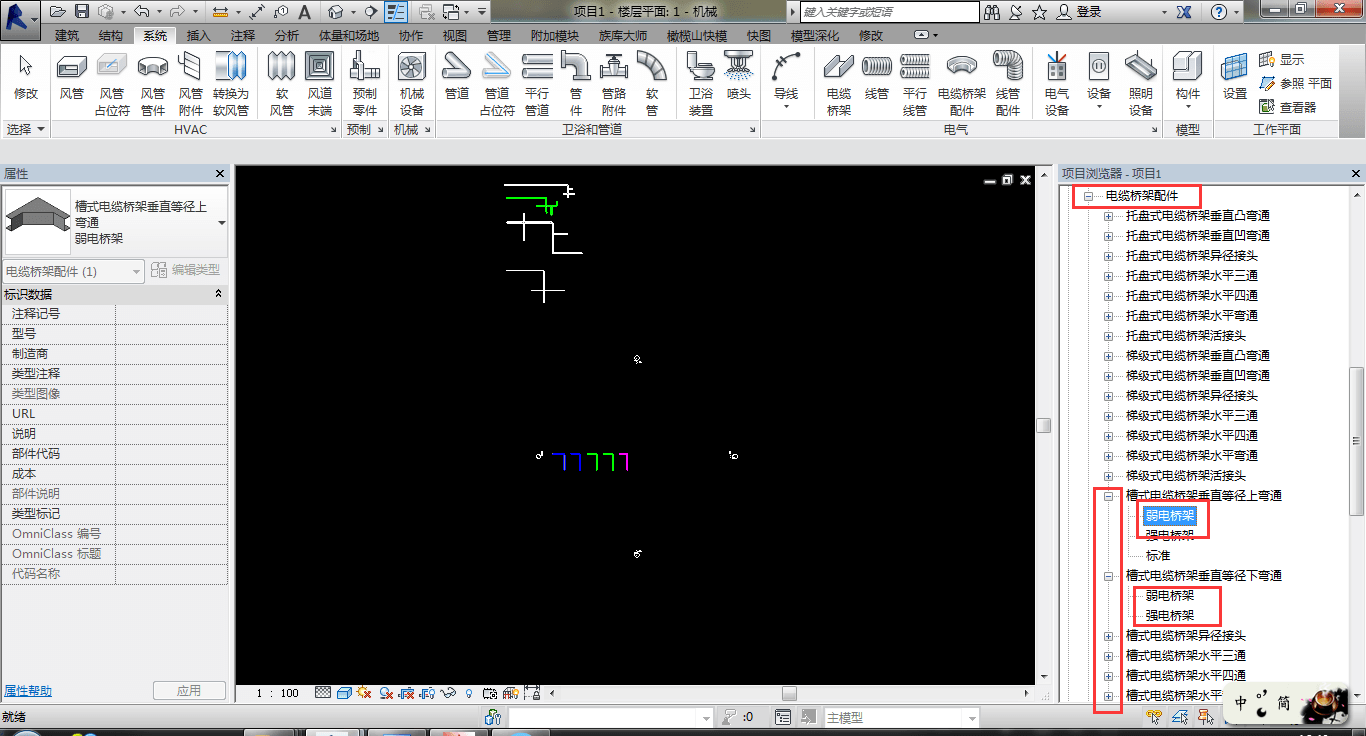1366x736 pixels.
Task: Select the 风道末端 air terminal tool
Action: click(x=320, y=83)
